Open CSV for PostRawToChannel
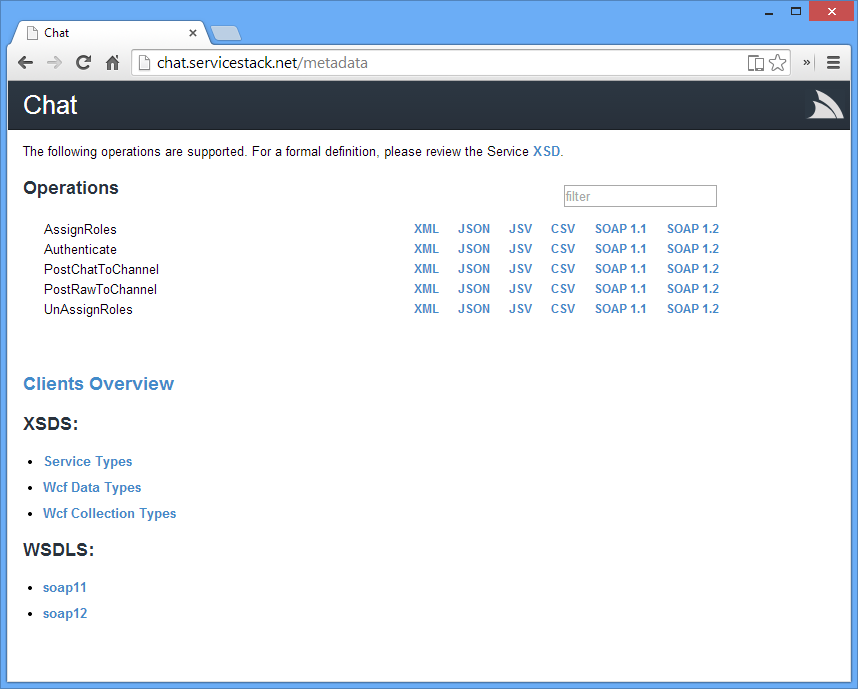 click(563, 289)
